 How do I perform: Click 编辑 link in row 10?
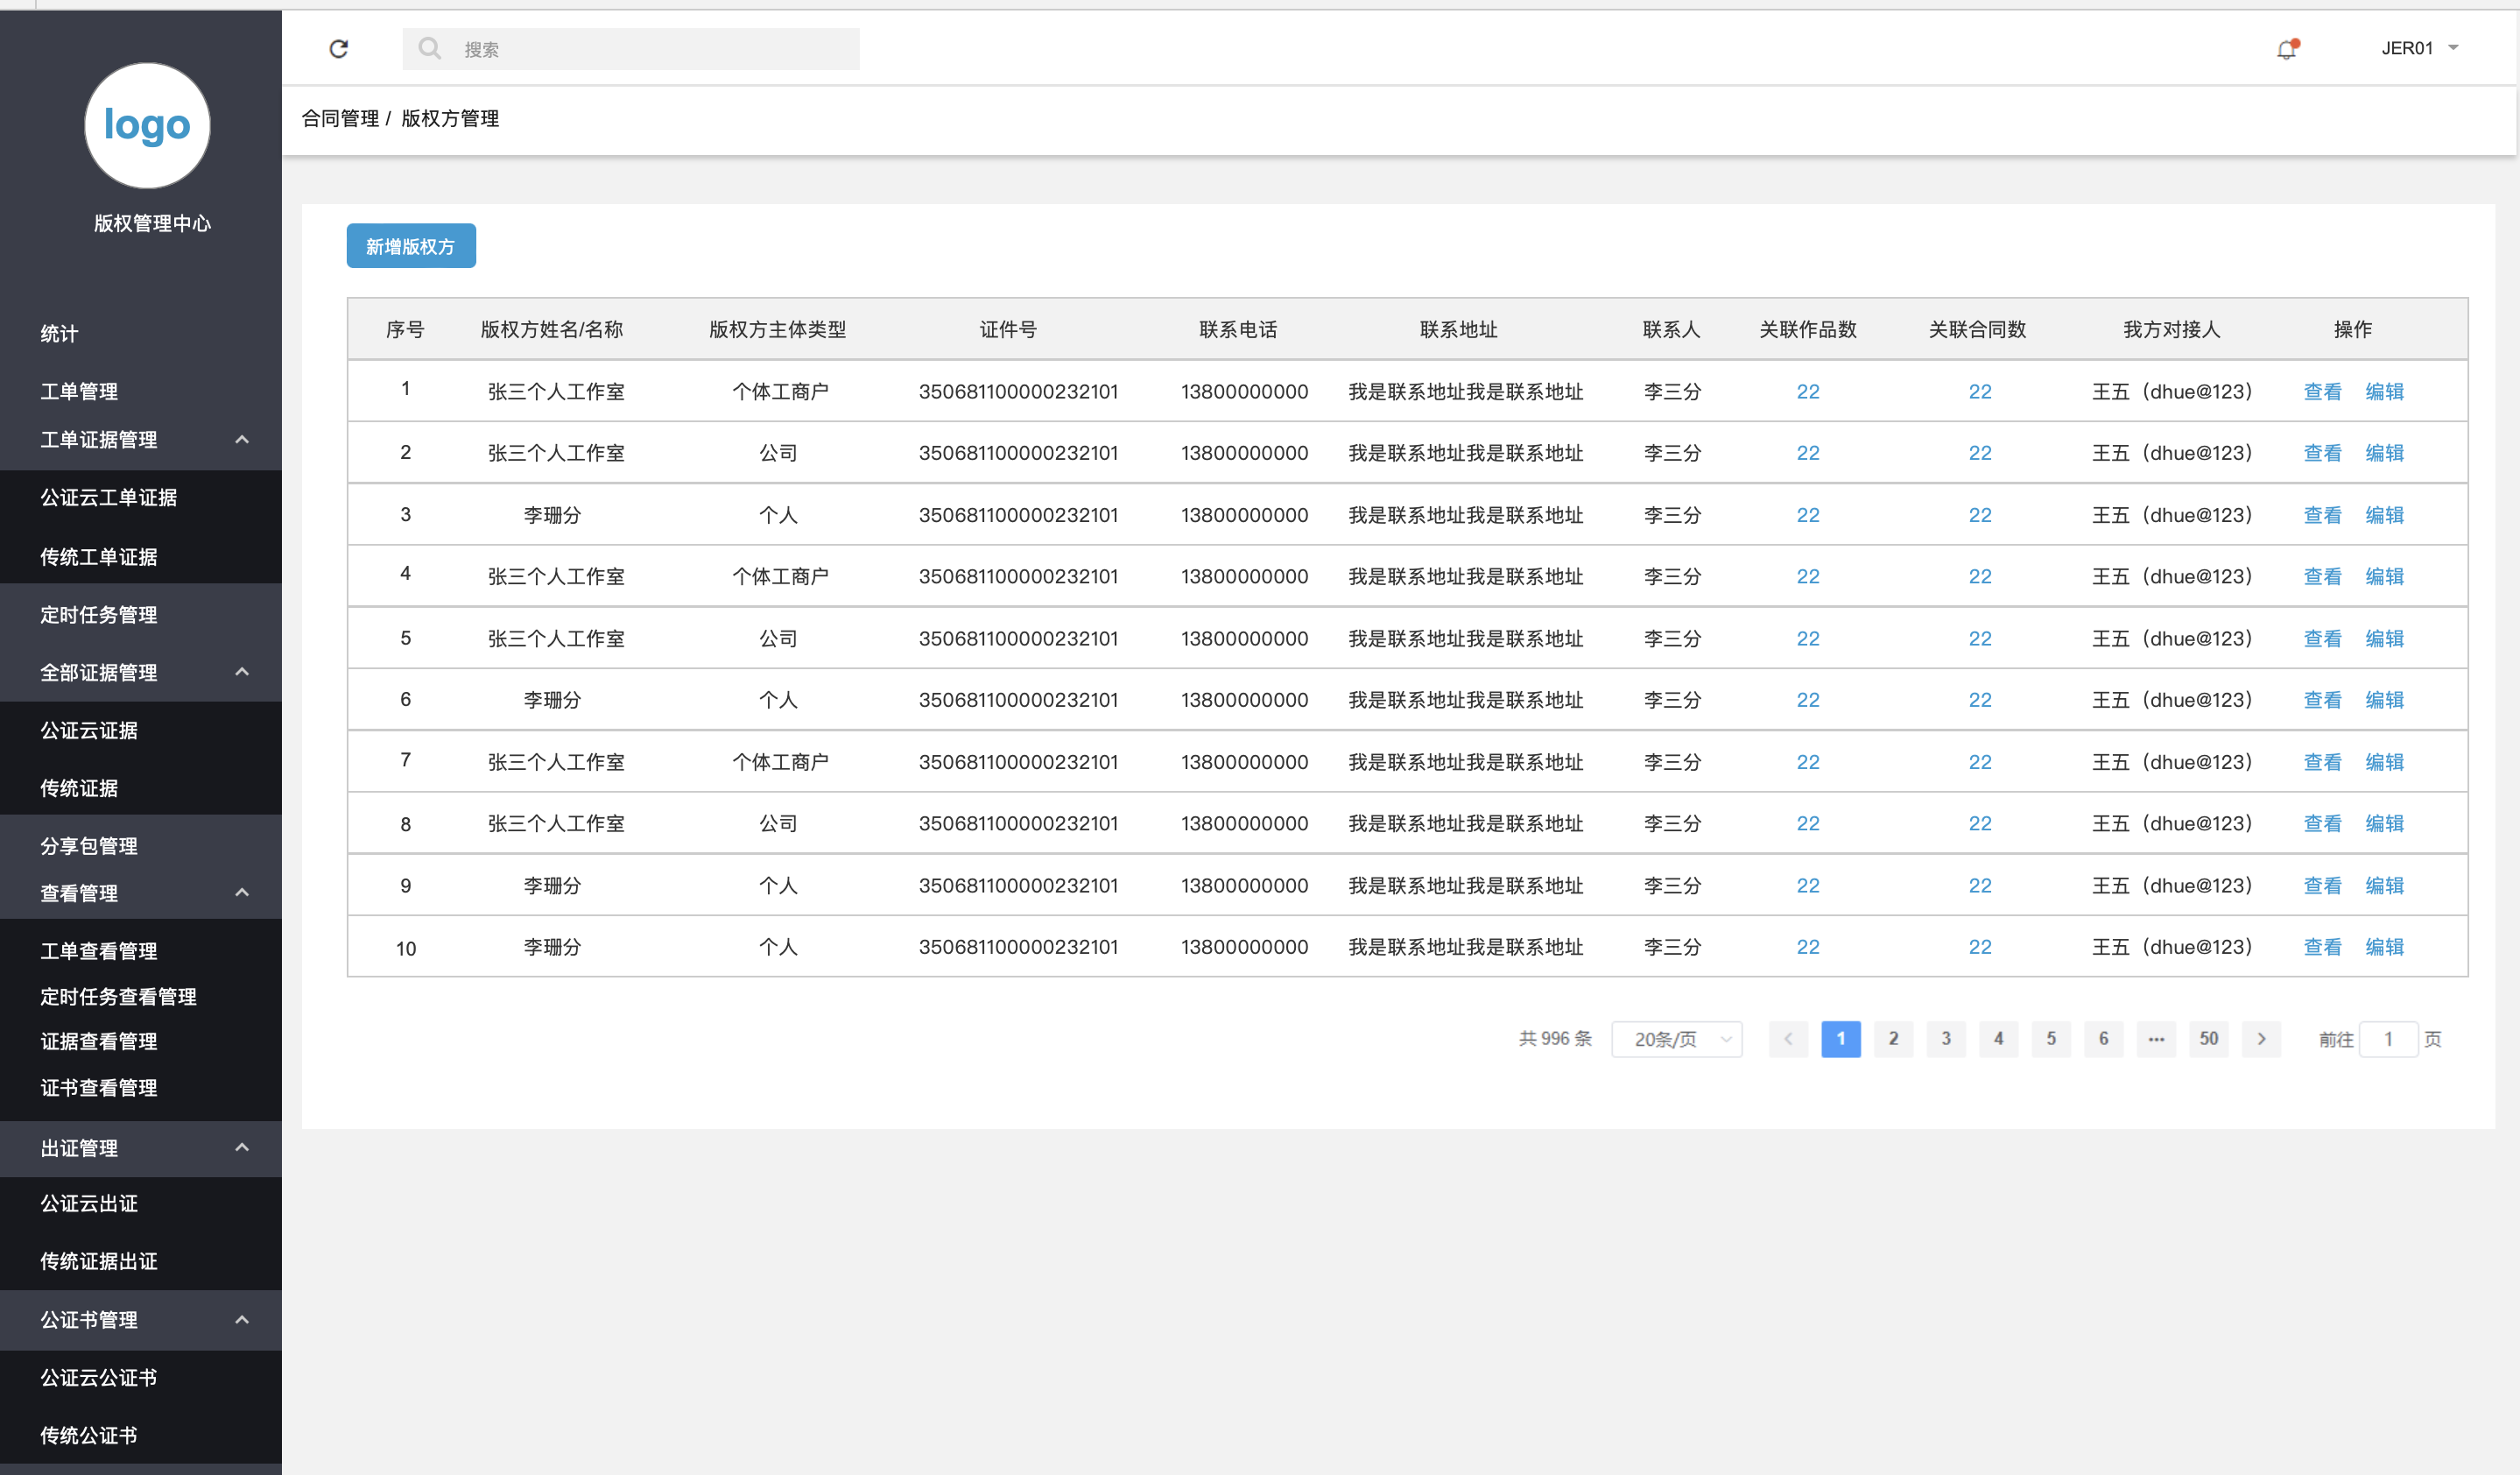(x=2384, y=947)
